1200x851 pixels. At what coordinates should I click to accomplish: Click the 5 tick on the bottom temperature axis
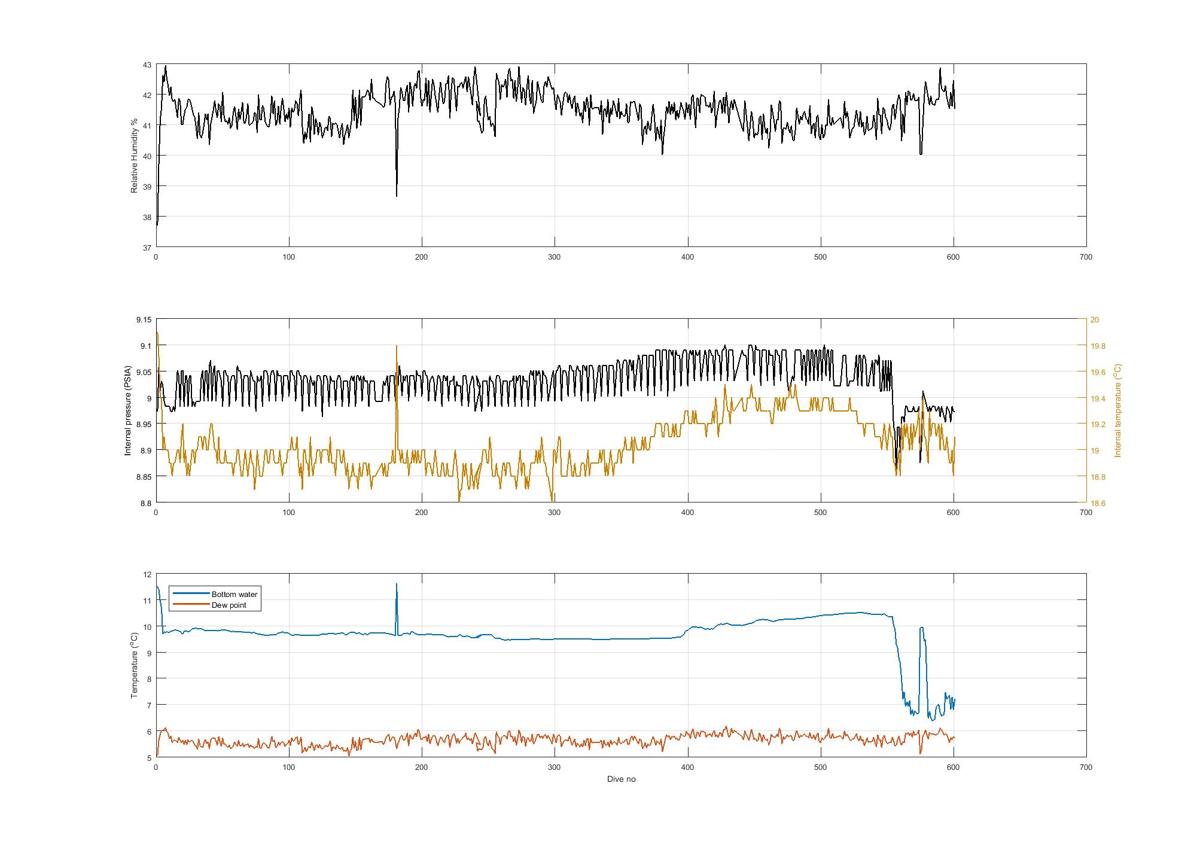point(149,757)
